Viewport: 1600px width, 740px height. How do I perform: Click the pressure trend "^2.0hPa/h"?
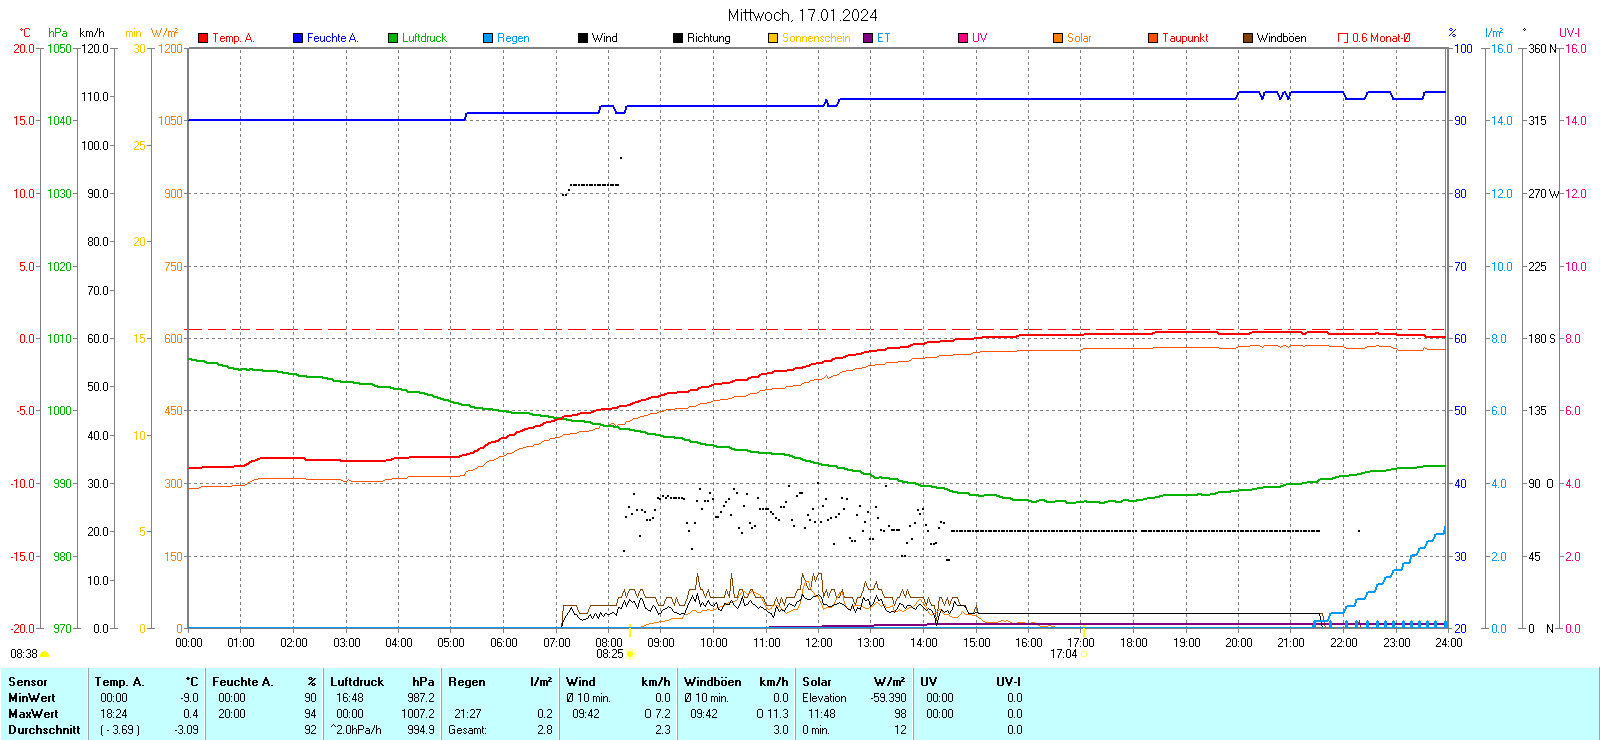(x=357, y=730)
